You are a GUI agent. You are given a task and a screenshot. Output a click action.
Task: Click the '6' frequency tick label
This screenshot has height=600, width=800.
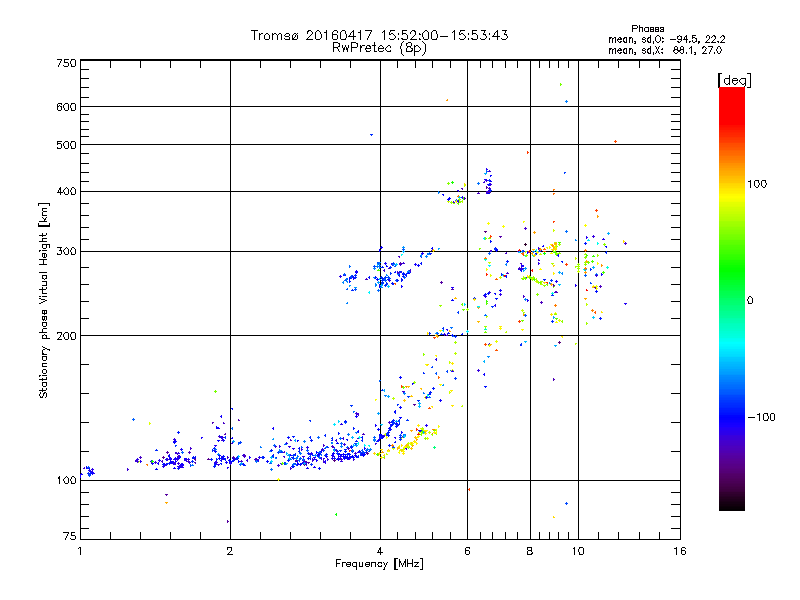pos(467,551)
